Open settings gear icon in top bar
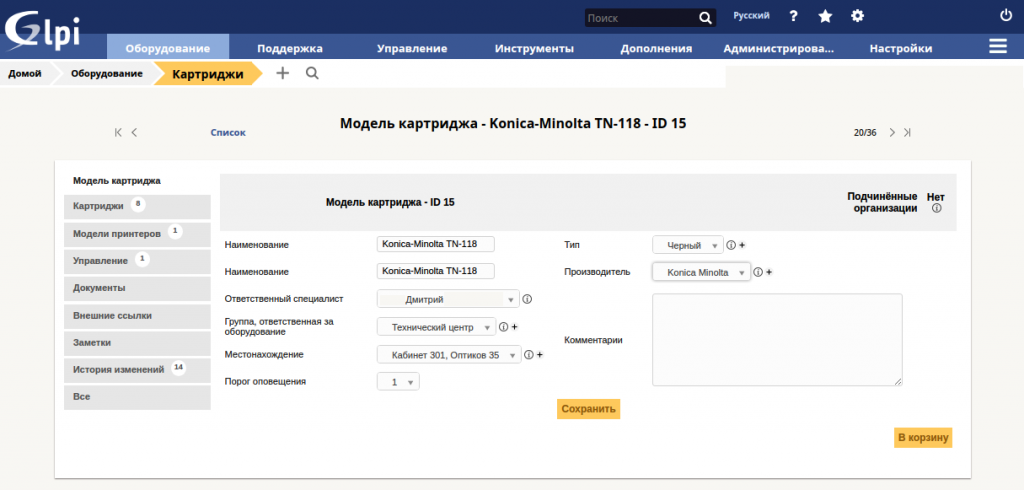This screenshot has width=1024, height=490. point(857,16)
